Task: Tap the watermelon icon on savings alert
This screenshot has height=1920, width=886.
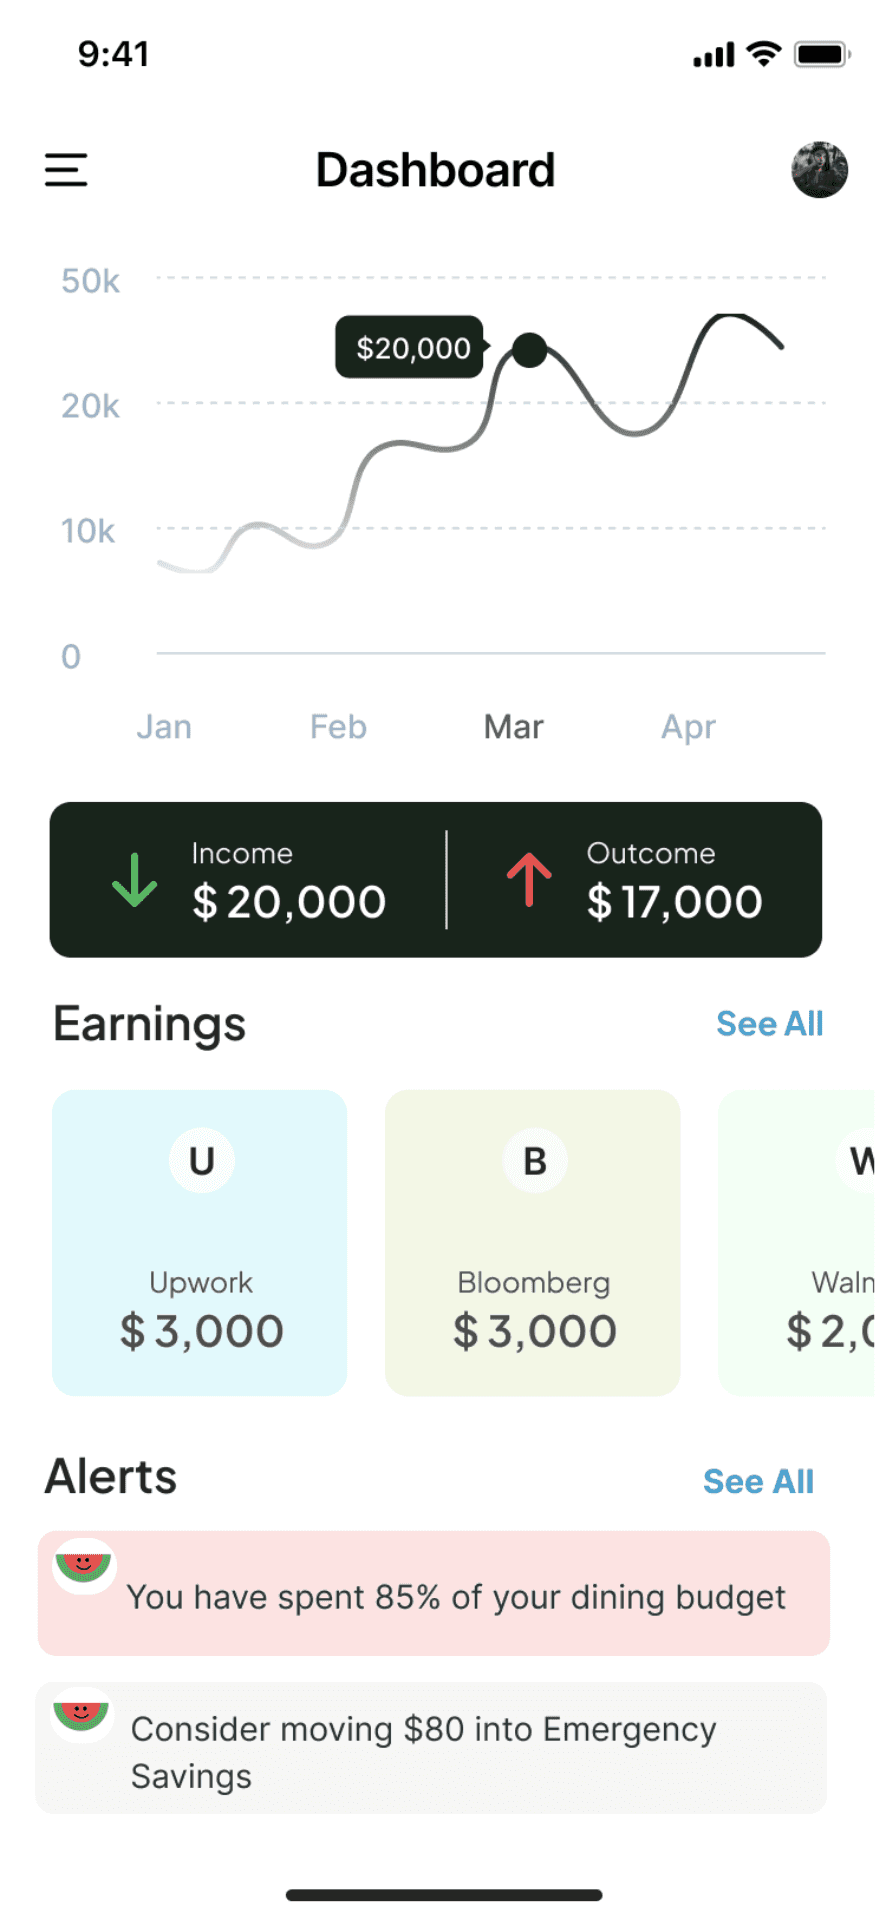Action: click(x=82, y=1715)
